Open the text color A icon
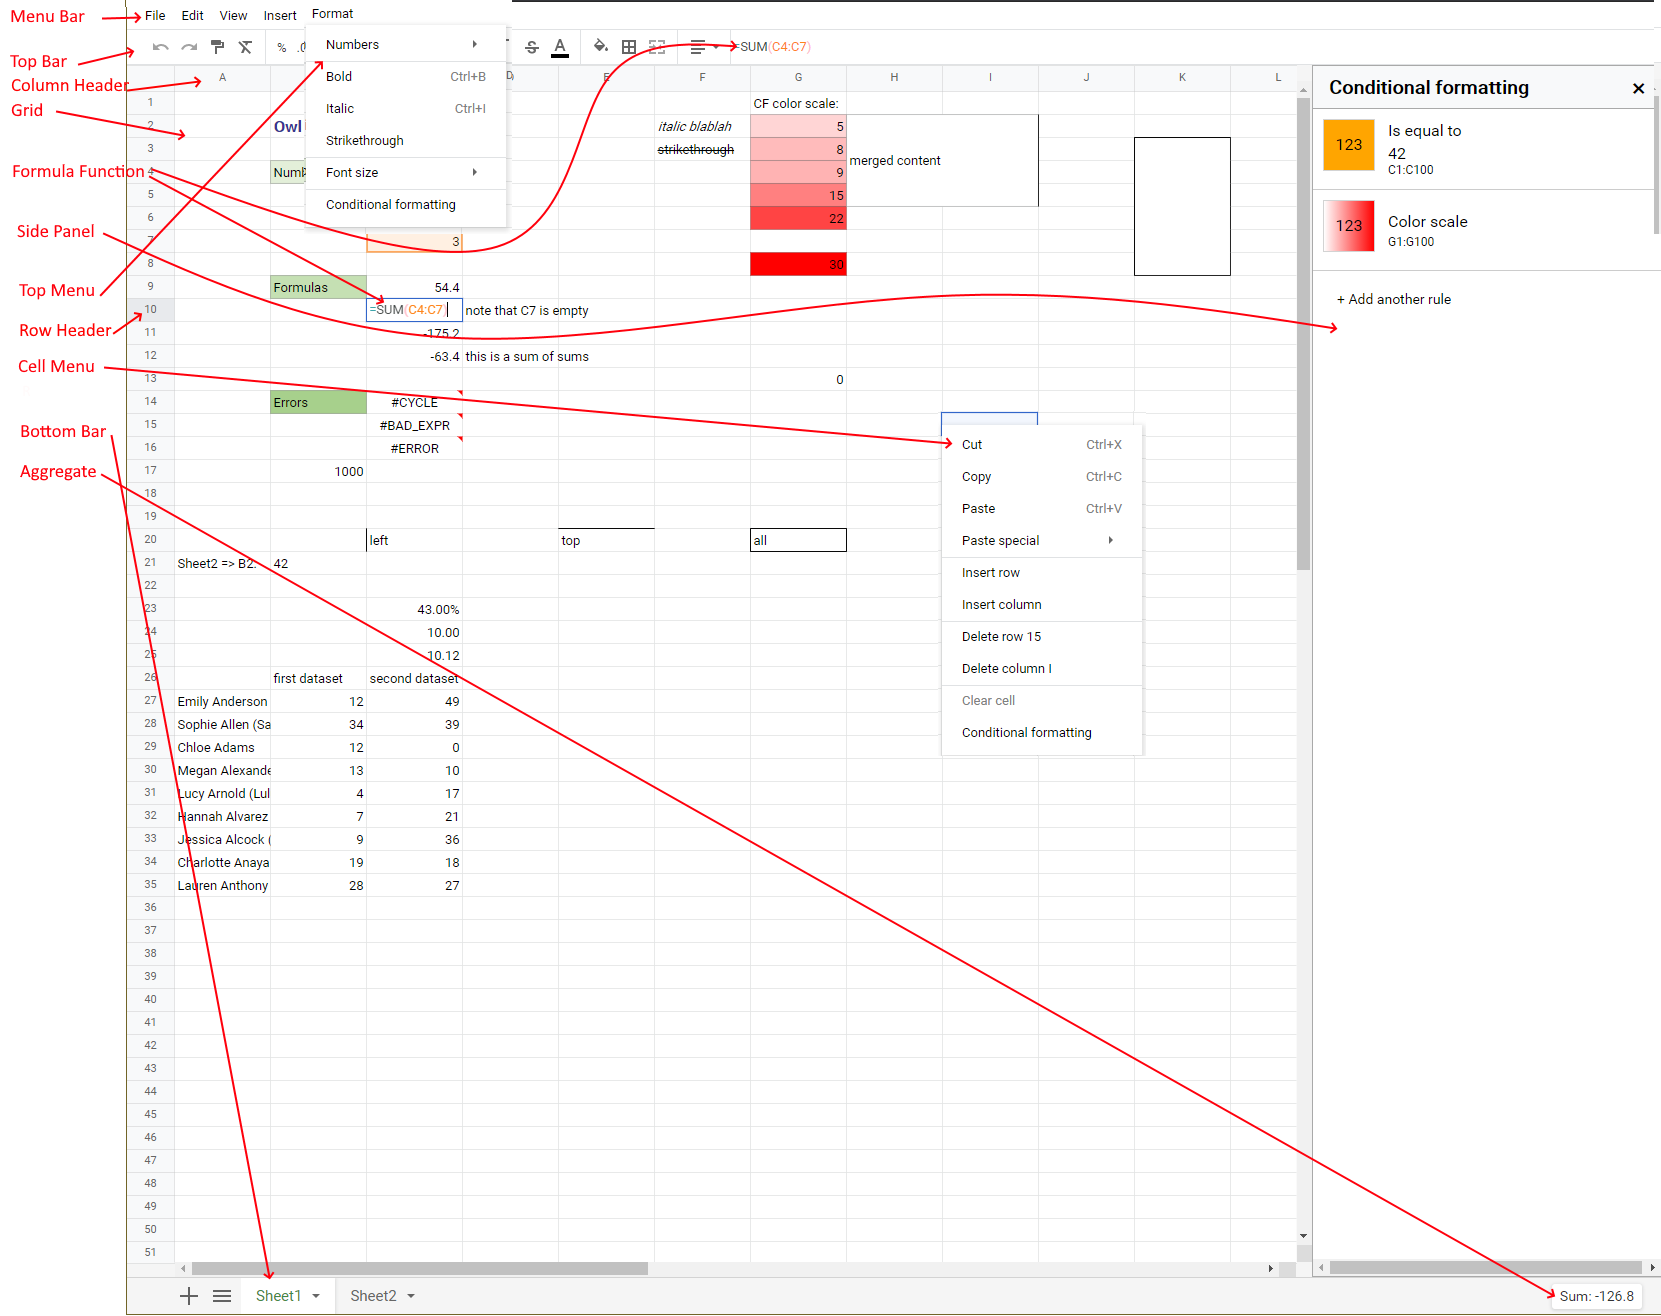Screen dimensions: 1661x1316 [x=560, y=47]
